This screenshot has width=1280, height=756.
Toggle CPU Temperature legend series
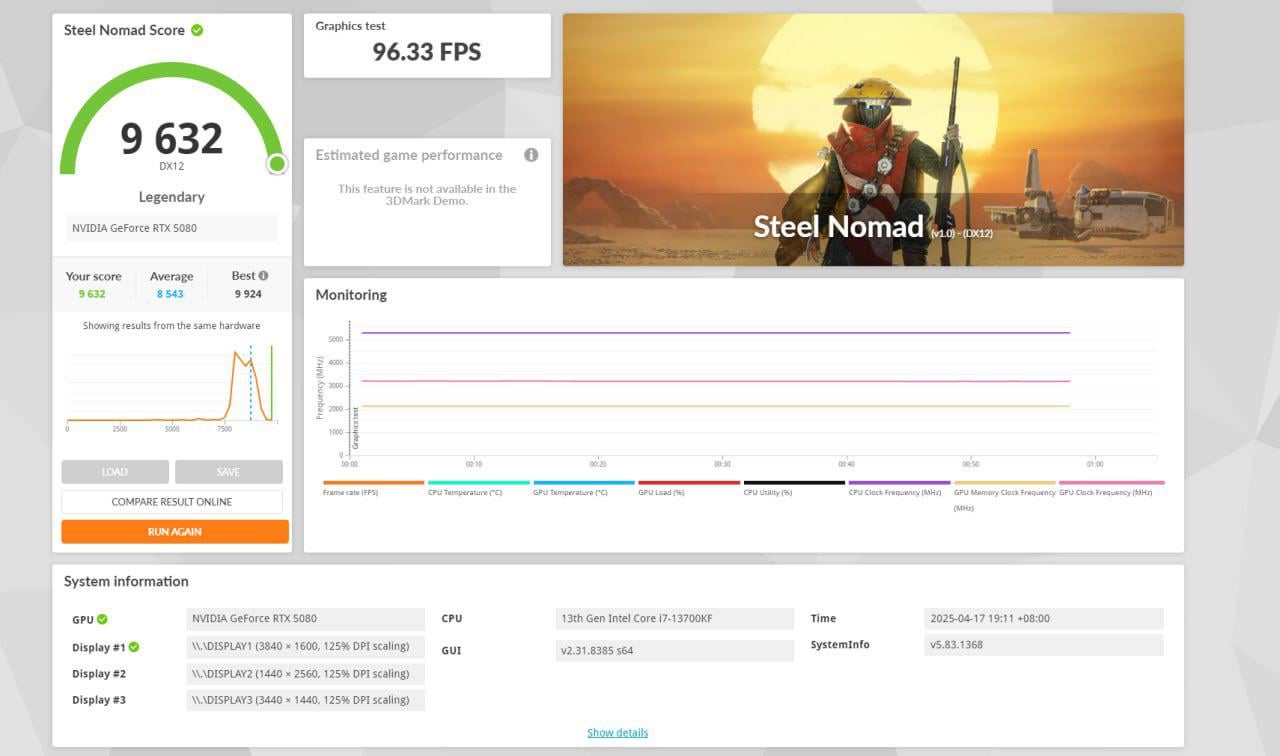coord(478,488)
